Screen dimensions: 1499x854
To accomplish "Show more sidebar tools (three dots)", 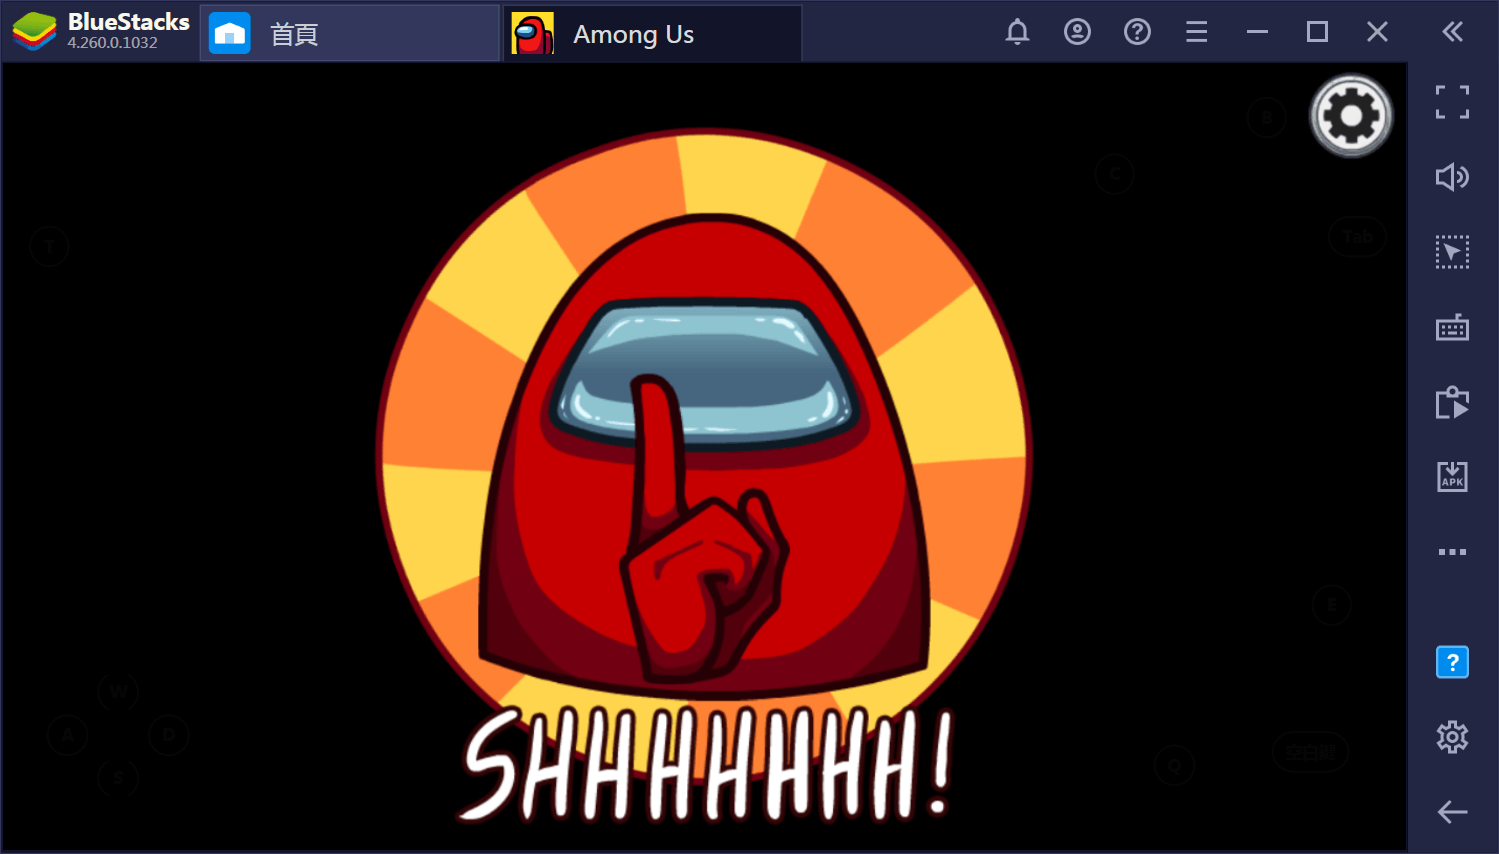I will point(1452,552).
